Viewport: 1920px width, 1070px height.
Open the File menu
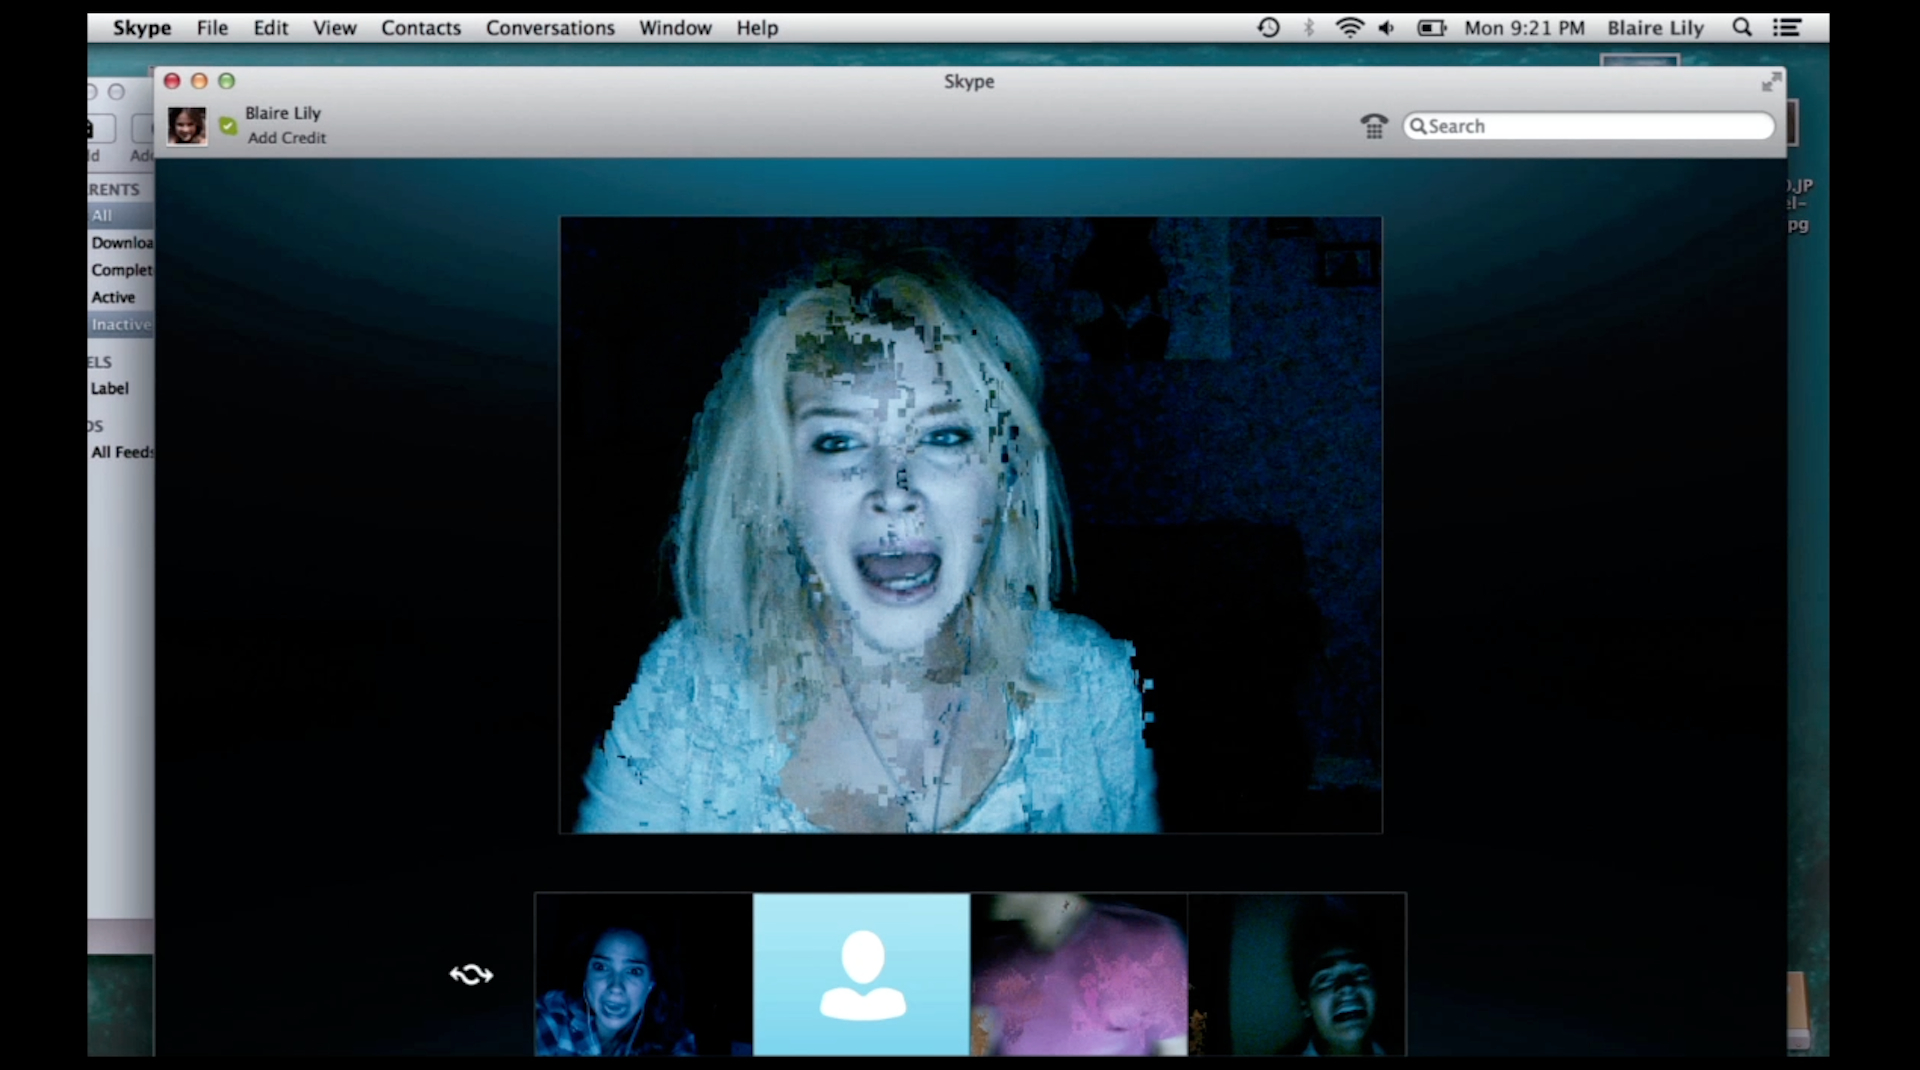point(212,28)
